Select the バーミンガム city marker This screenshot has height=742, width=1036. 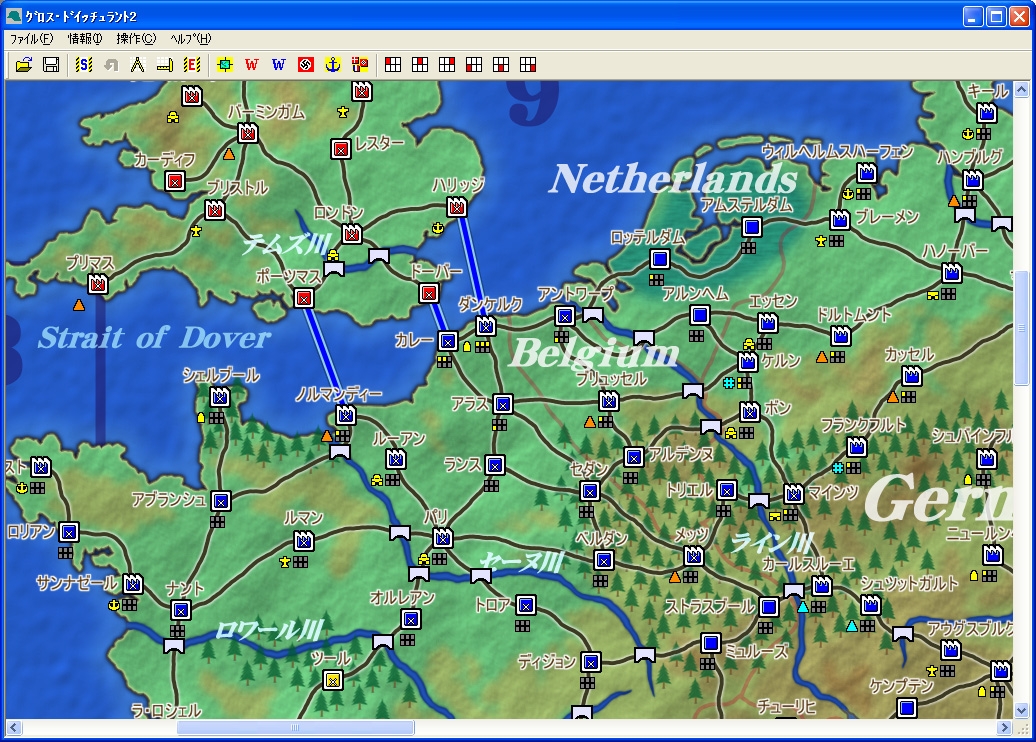[x=248, y=133]
